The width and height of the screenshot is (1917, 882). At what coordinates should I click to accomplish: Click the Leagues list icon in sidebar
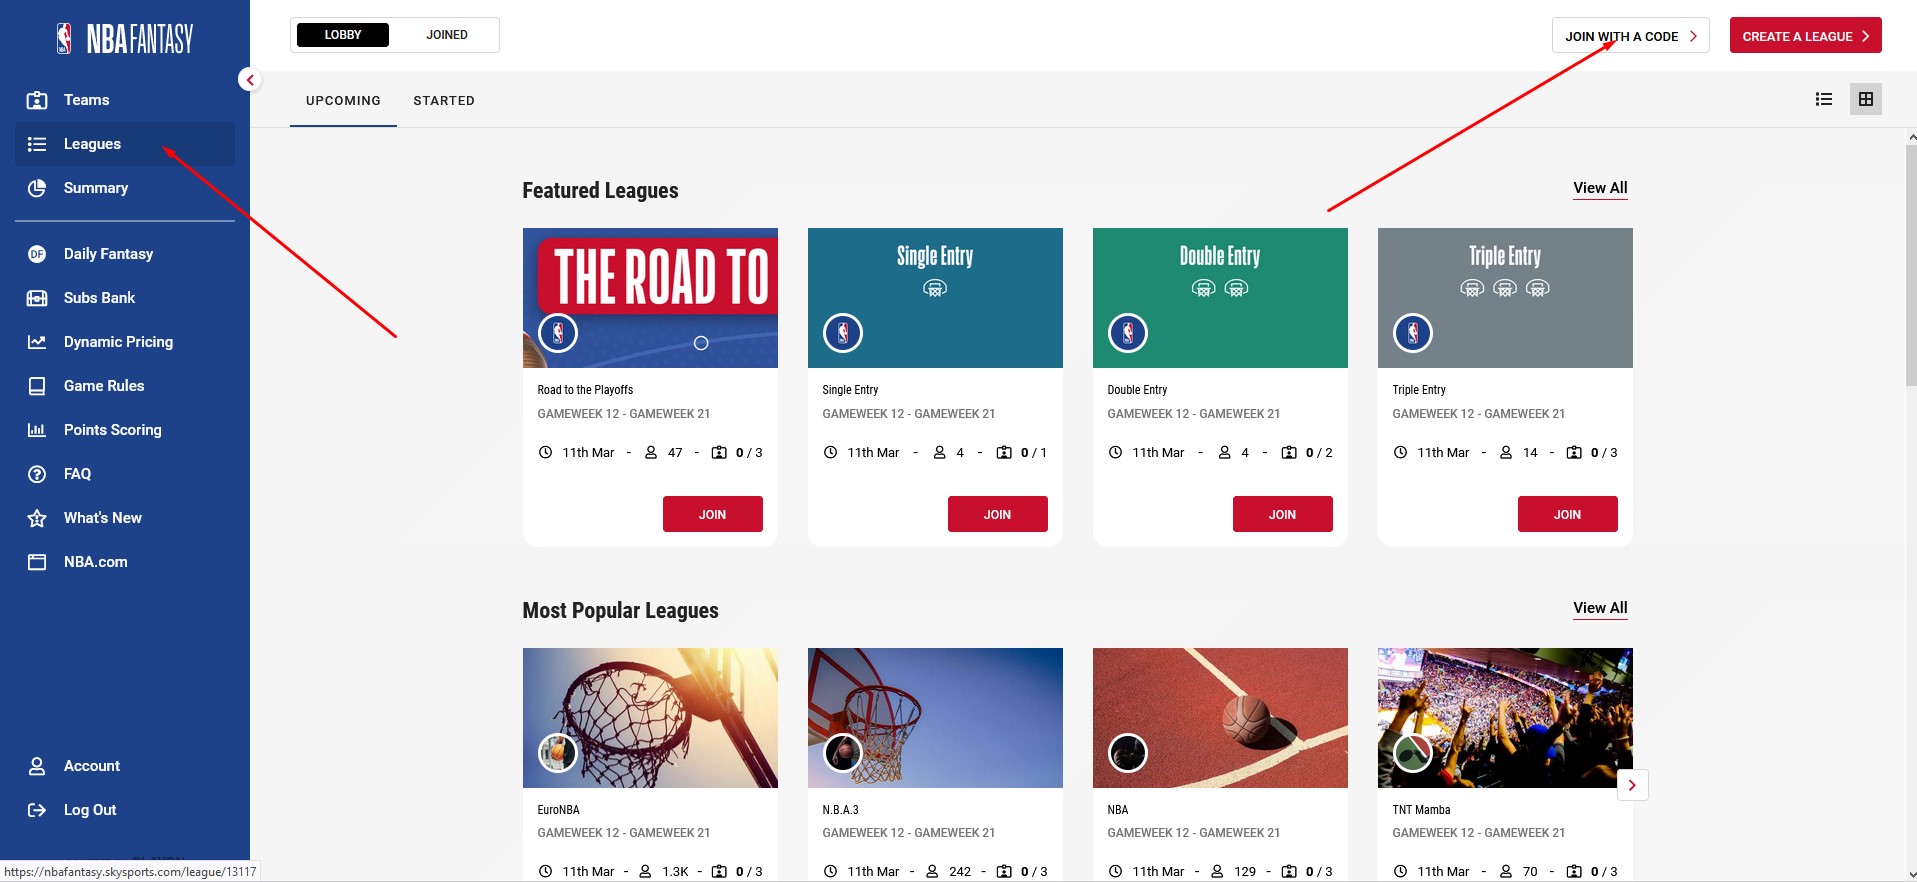37,144
